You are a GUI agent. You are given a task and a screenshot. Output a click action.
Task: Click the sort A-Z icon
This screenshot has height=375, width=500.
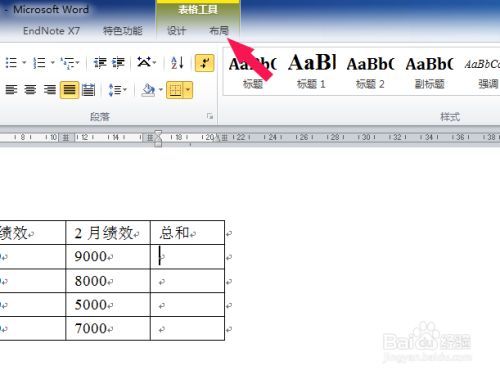point(177,63)
